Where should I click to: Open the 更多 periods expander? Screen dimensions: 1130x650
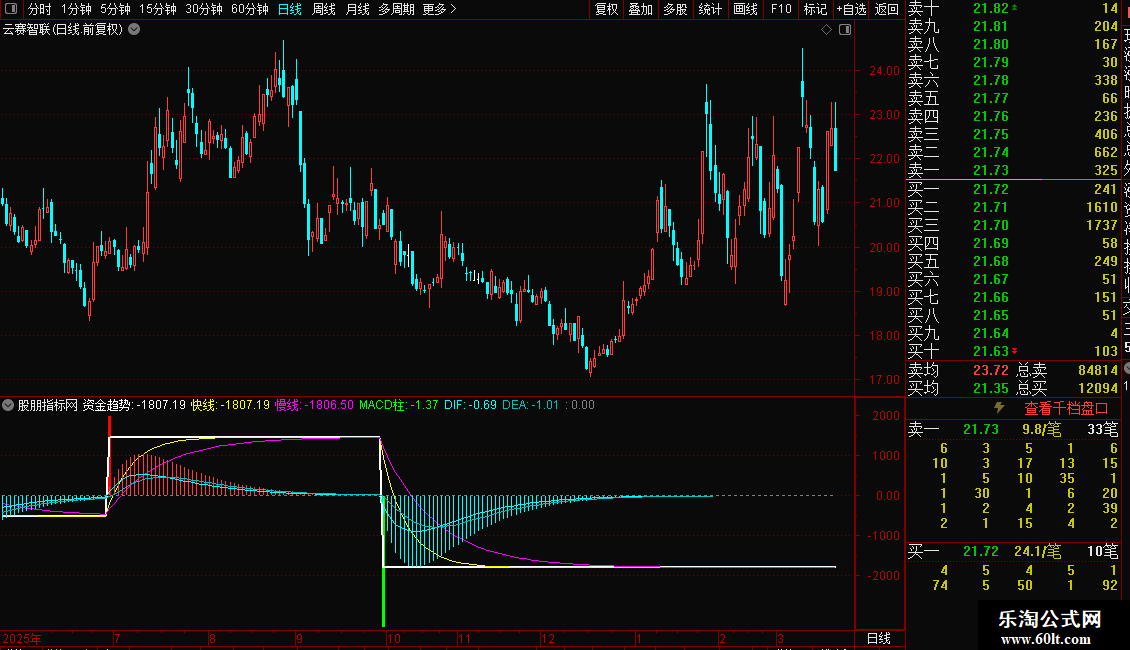440,9
